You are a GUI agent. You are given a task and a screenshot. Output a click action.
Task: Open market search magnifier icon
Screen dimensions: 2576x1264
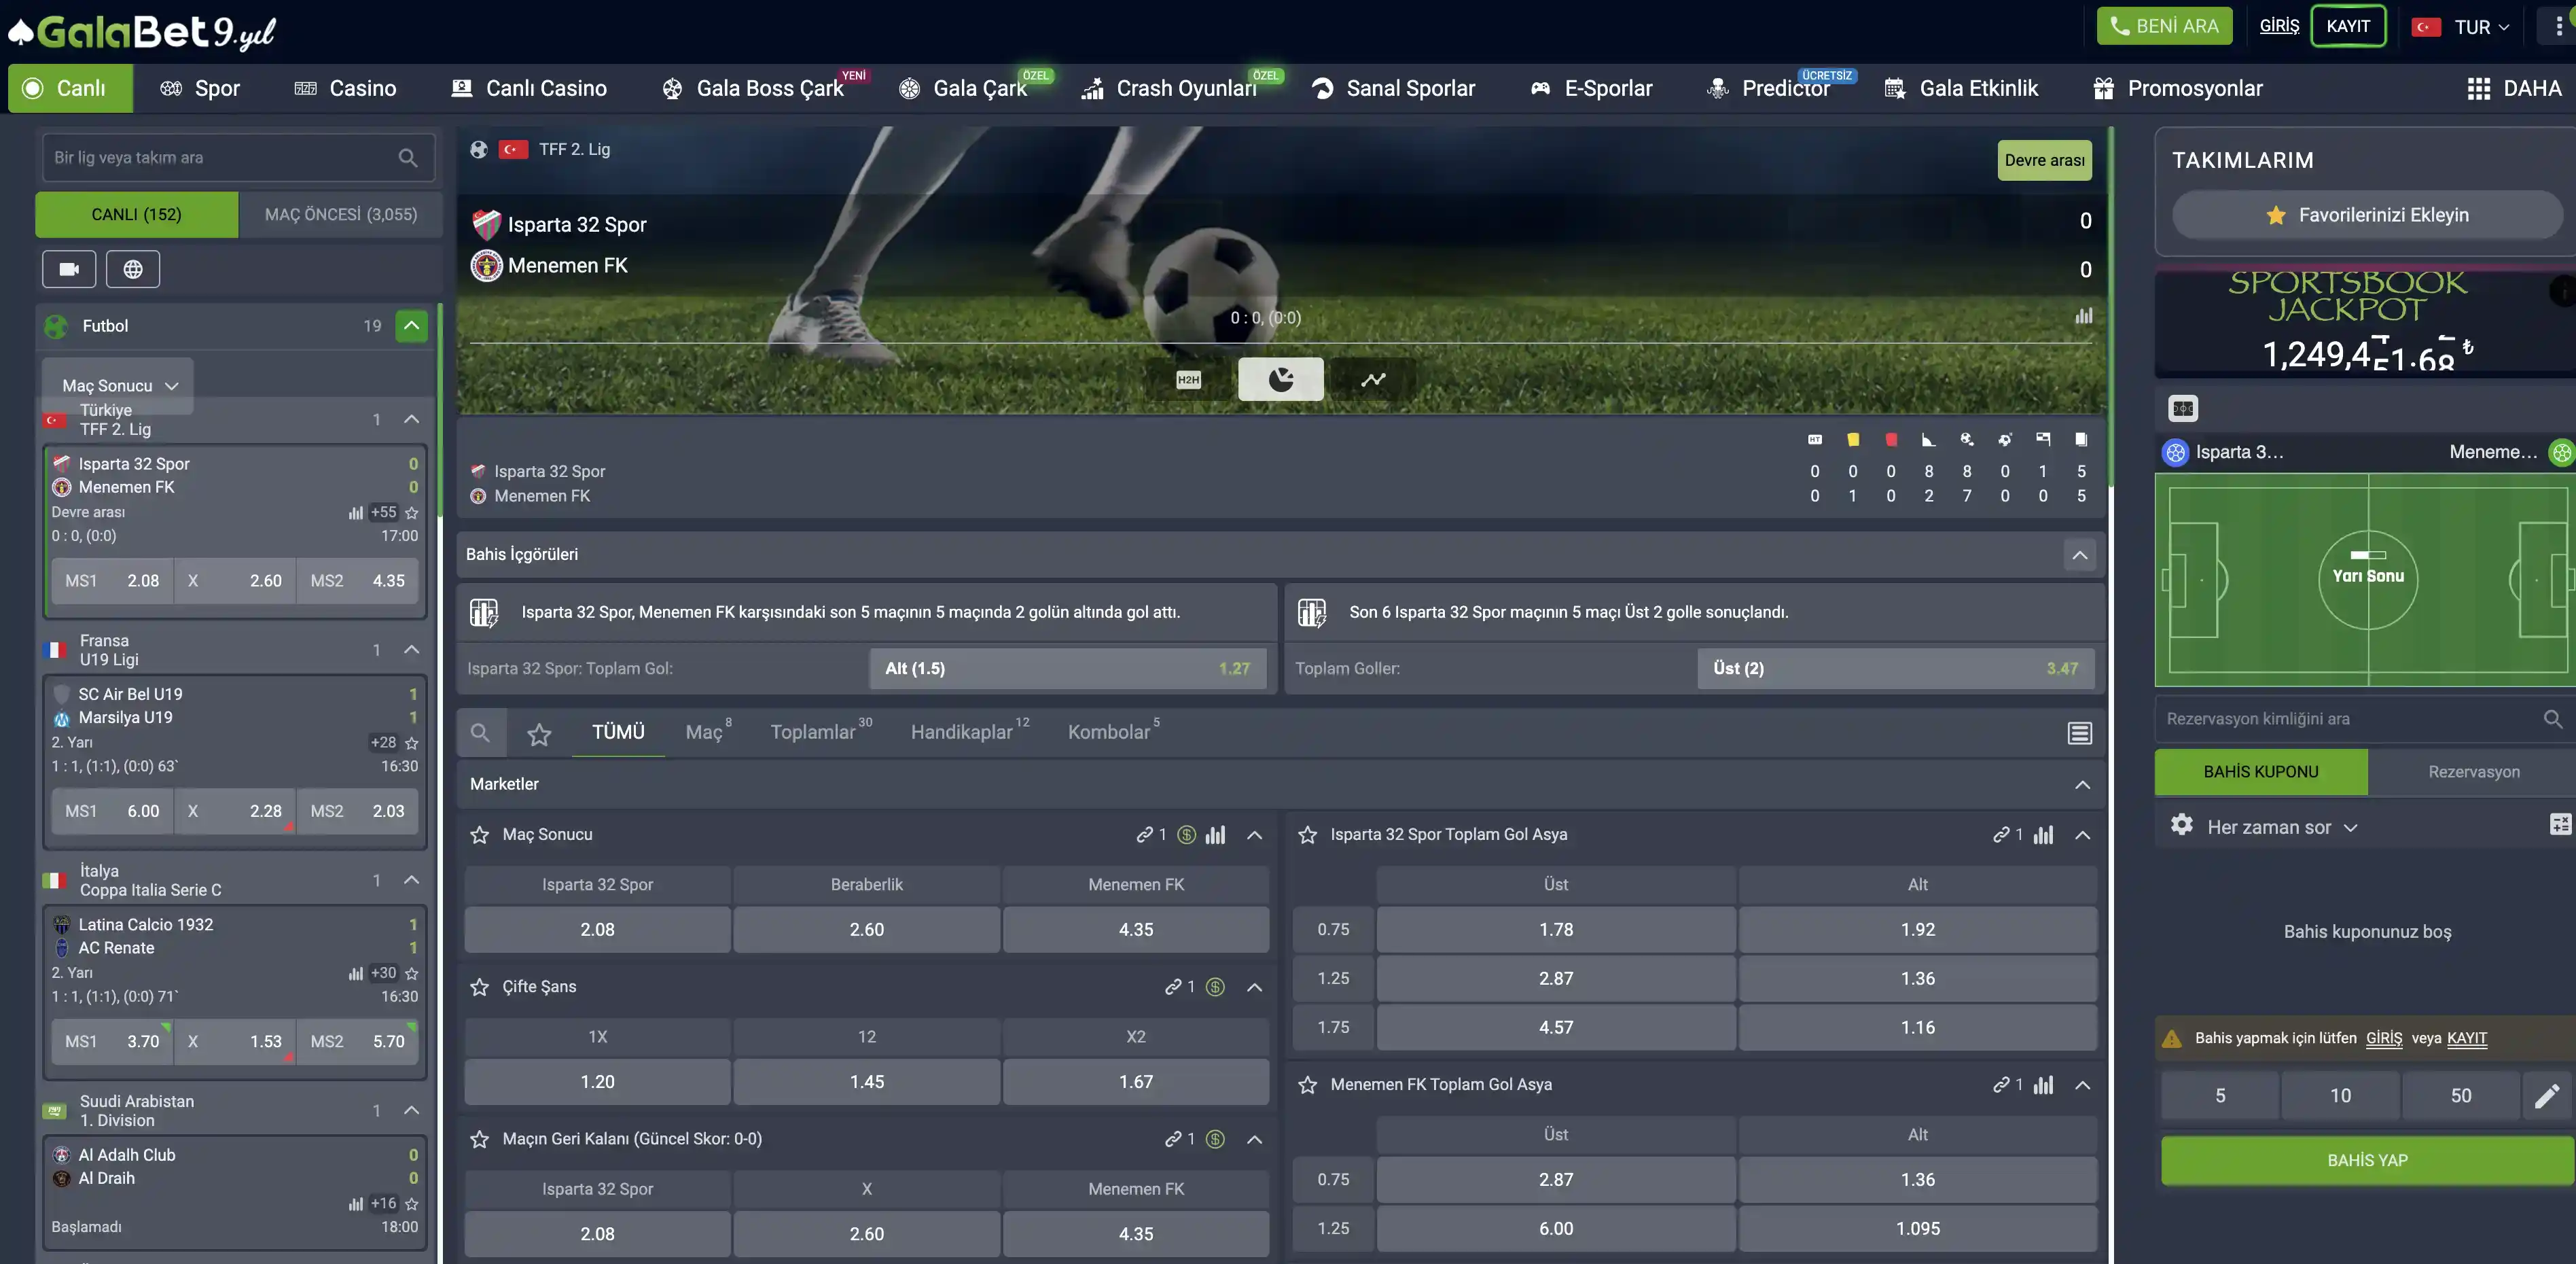[480, 733]
